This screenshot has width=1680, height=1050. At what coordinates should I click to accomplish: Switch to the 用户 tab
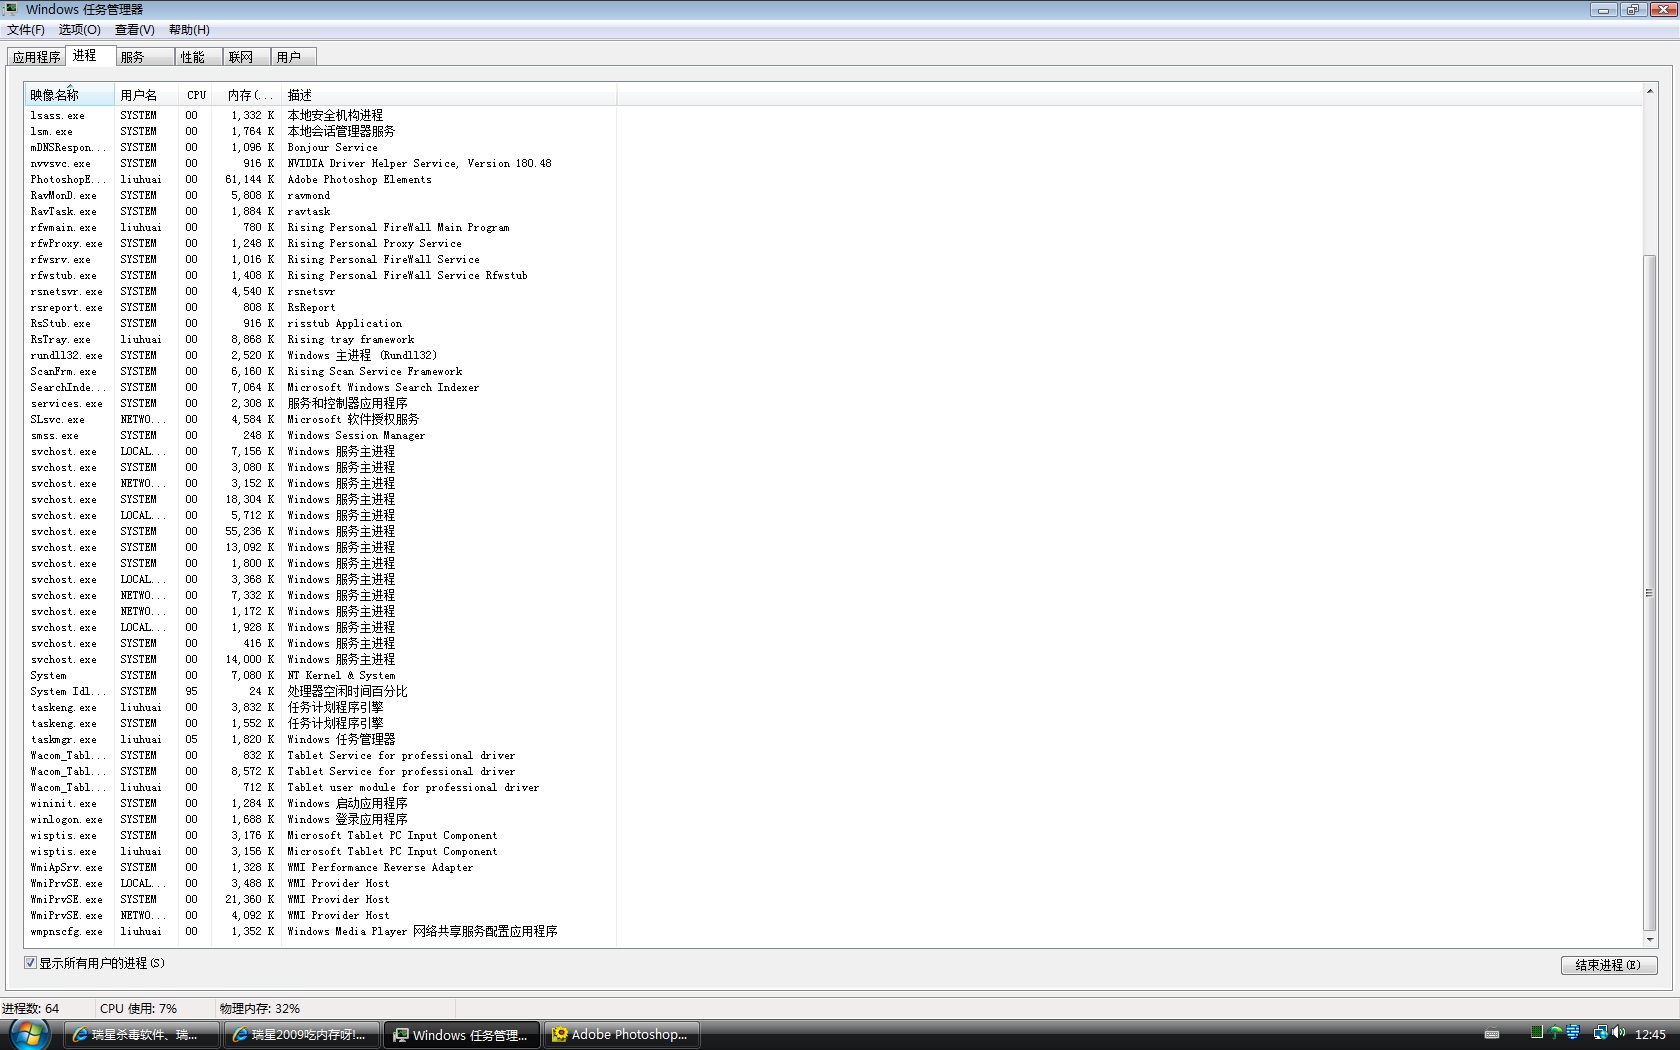(294, 57)
